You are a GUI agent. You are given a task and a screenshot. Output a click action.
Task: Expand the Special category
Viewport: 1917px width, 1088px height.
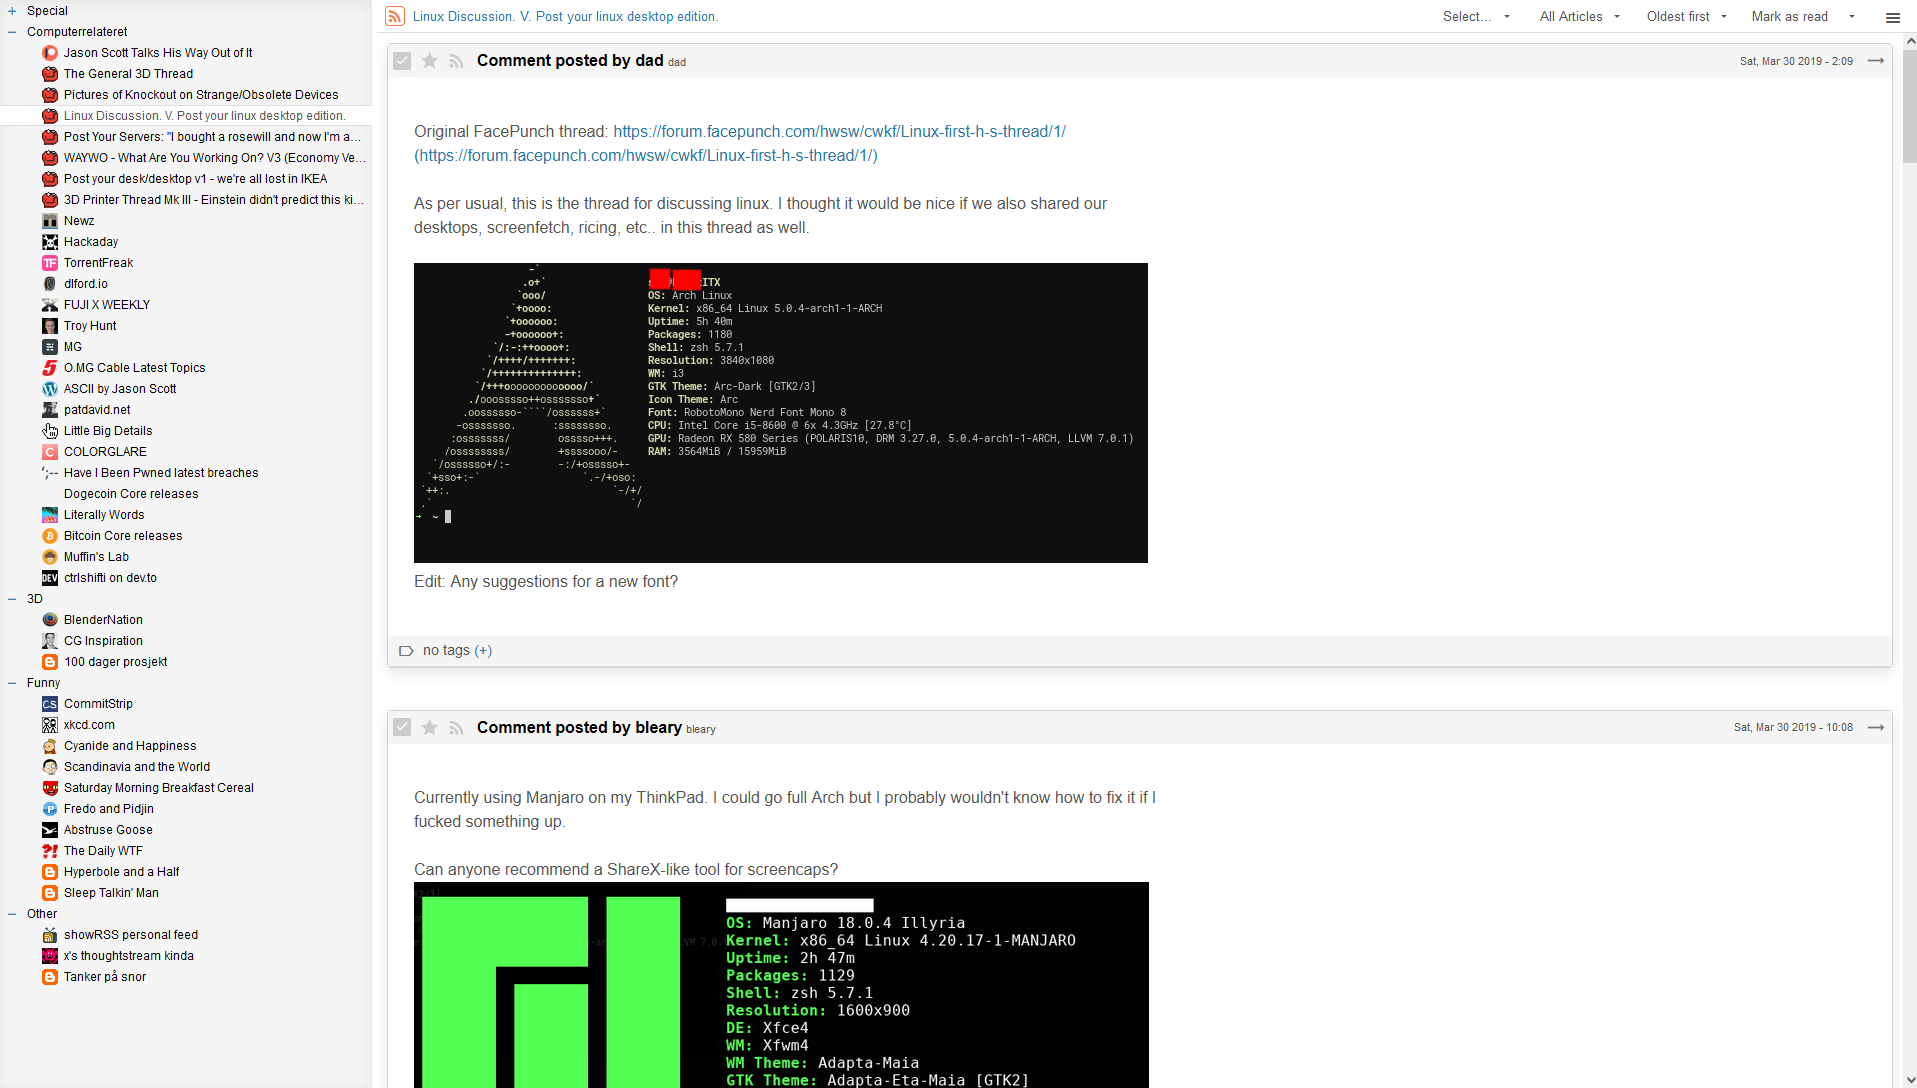click(12, 11)
